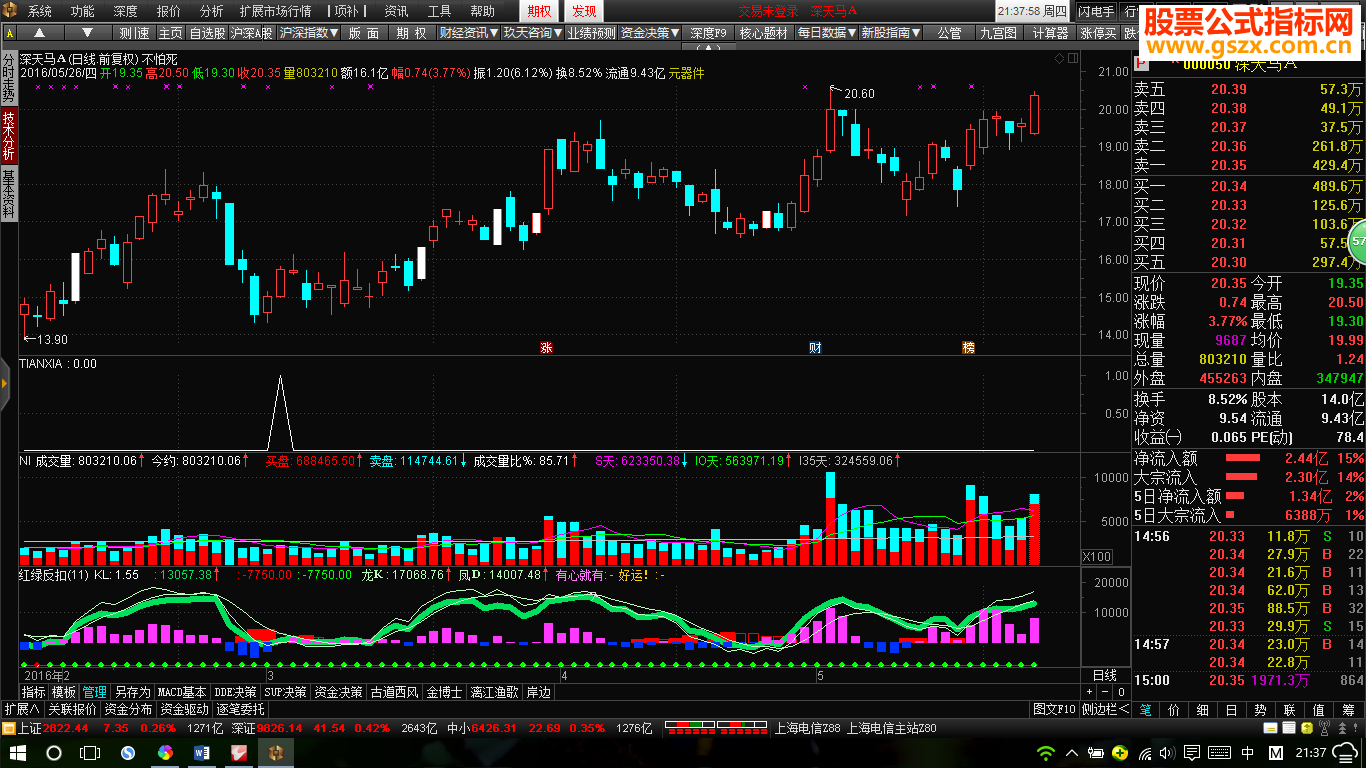Image resolution: width=1366 pixels, height=768 pixels.
Task: Open the 功能 menu
Action: tap(83, 11)
